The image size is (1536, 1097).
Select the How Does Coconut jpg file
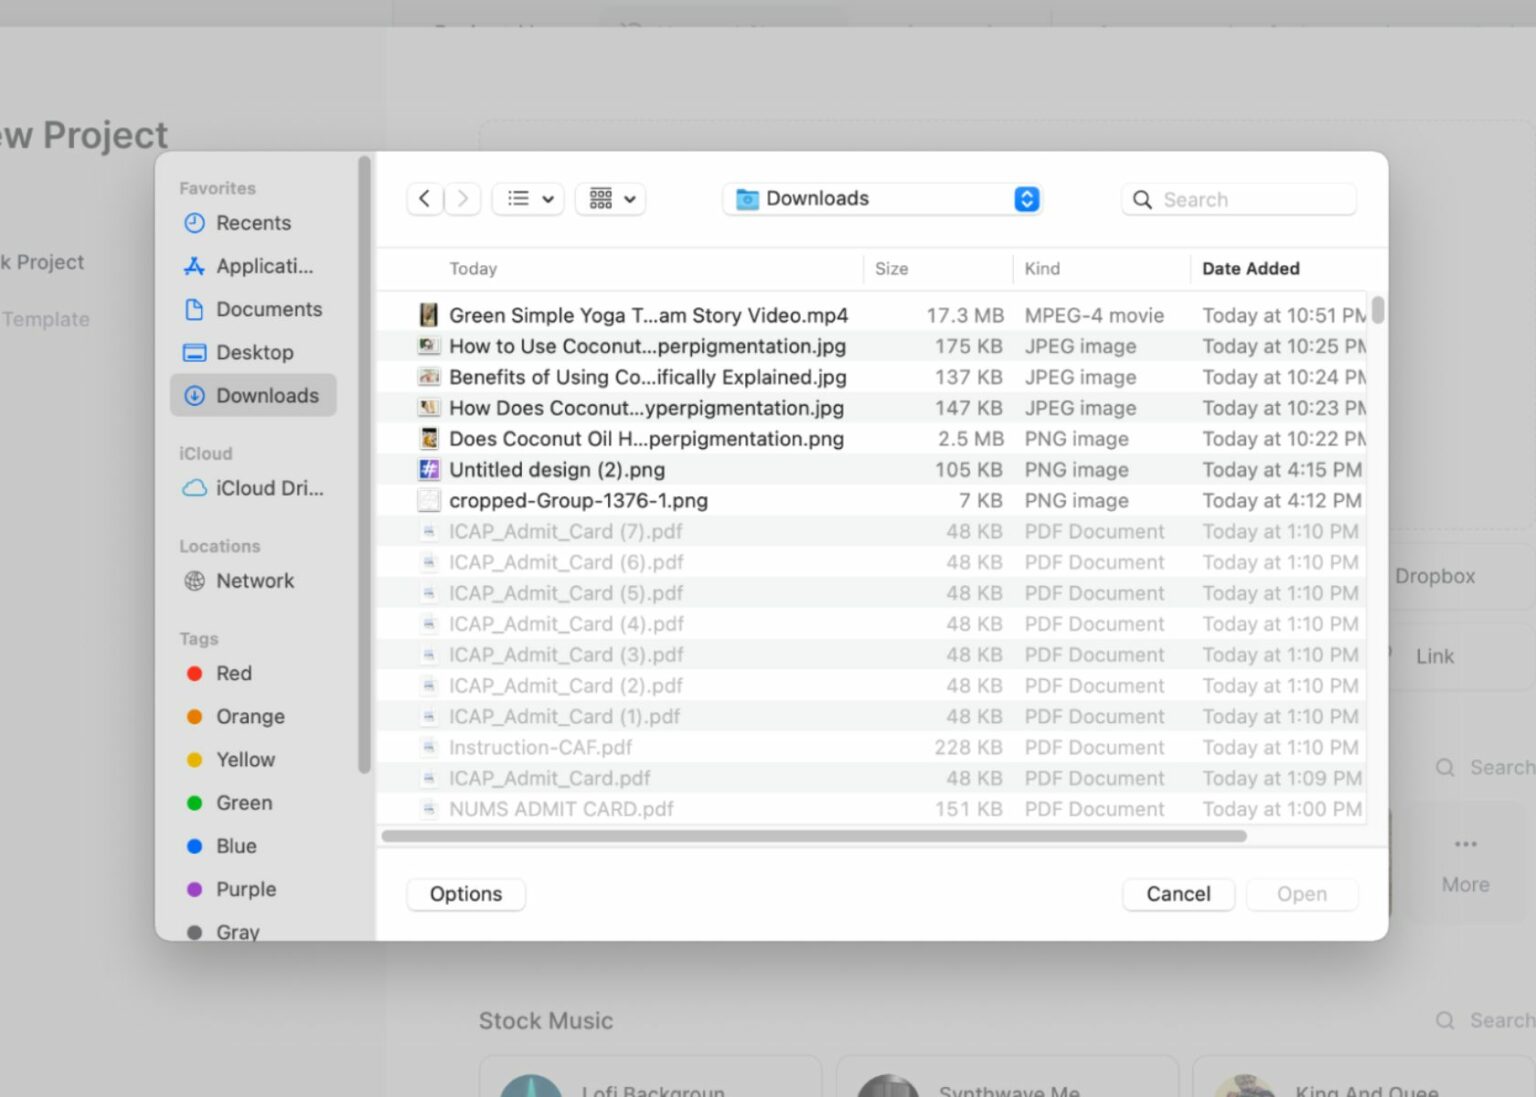pos(872,408)
